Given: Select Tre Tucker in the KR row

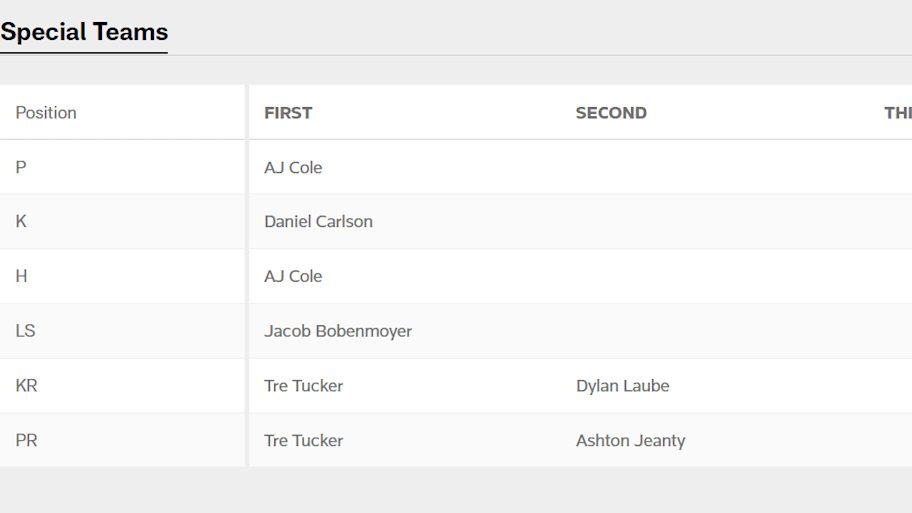Looking at the screenshot, I should pos(303,386).
